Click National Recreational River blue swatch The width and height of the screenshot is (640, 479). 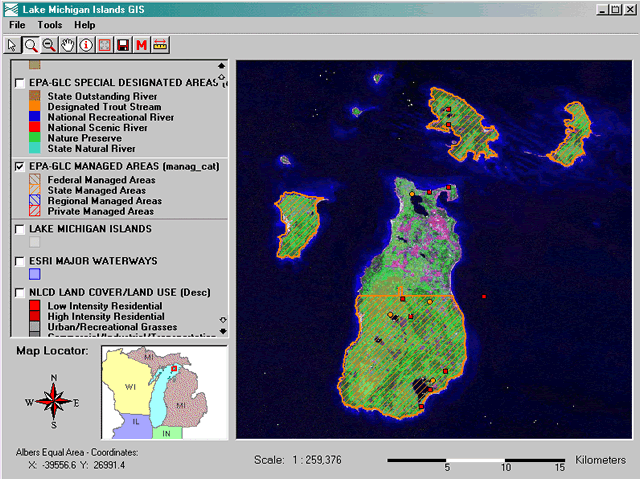tap(35, 117)
